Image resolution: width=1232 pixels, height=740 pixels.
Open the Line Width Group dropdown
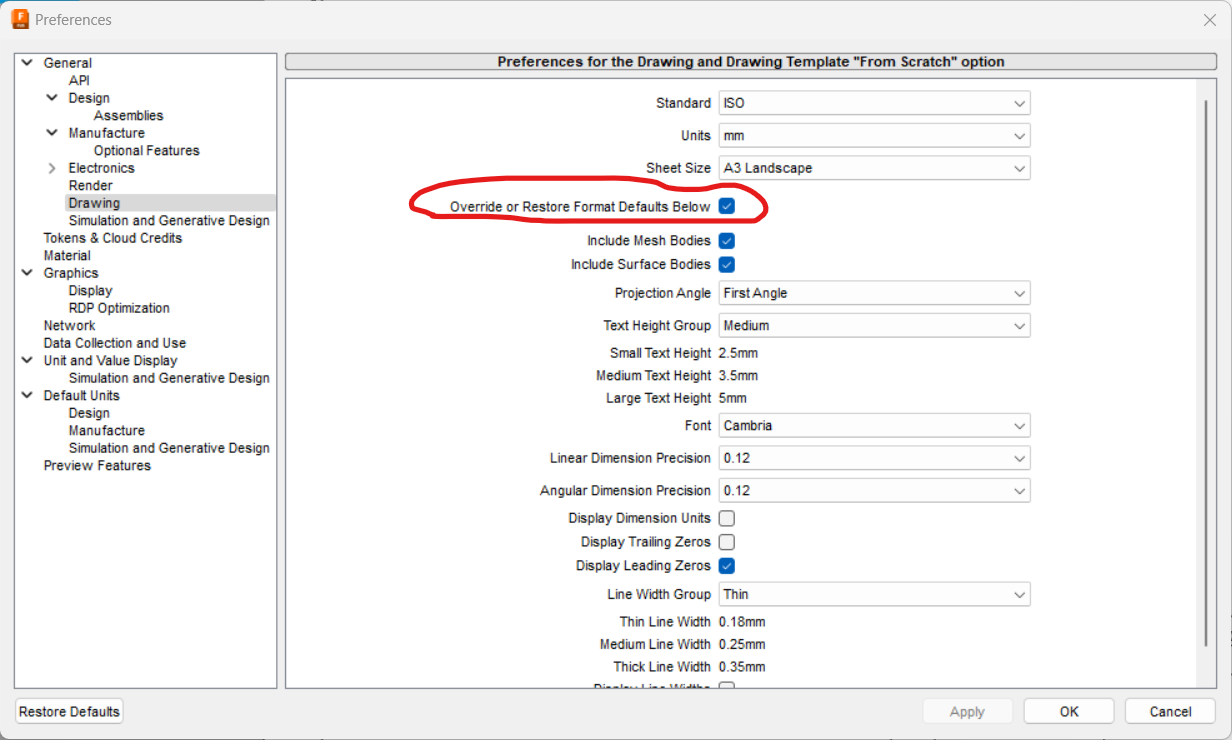pyautogui.click(x=1017, y=594)
